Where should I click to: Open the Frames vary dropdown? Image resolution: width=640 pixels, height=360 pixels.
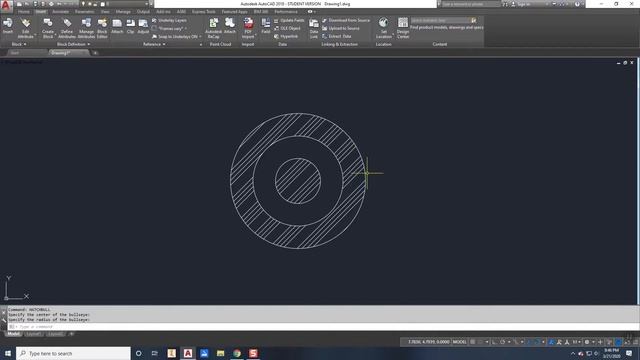pos(169,29)
